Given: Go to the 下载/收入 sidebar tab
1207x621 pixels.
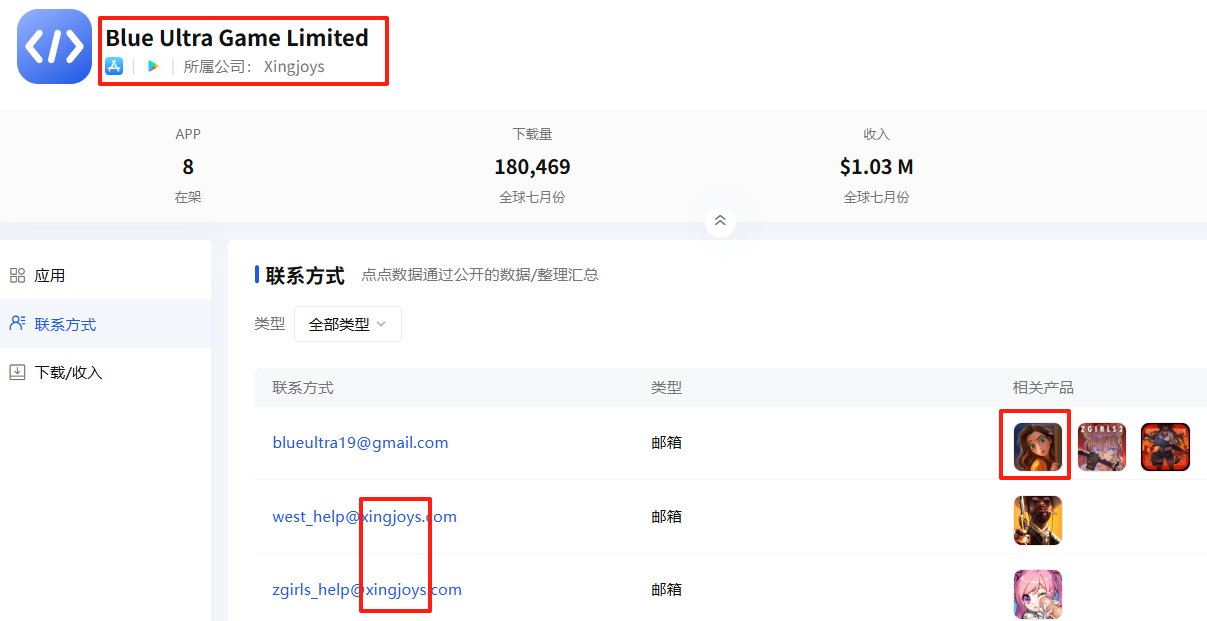Looking at the screenshot, I should tap(105, 372).
